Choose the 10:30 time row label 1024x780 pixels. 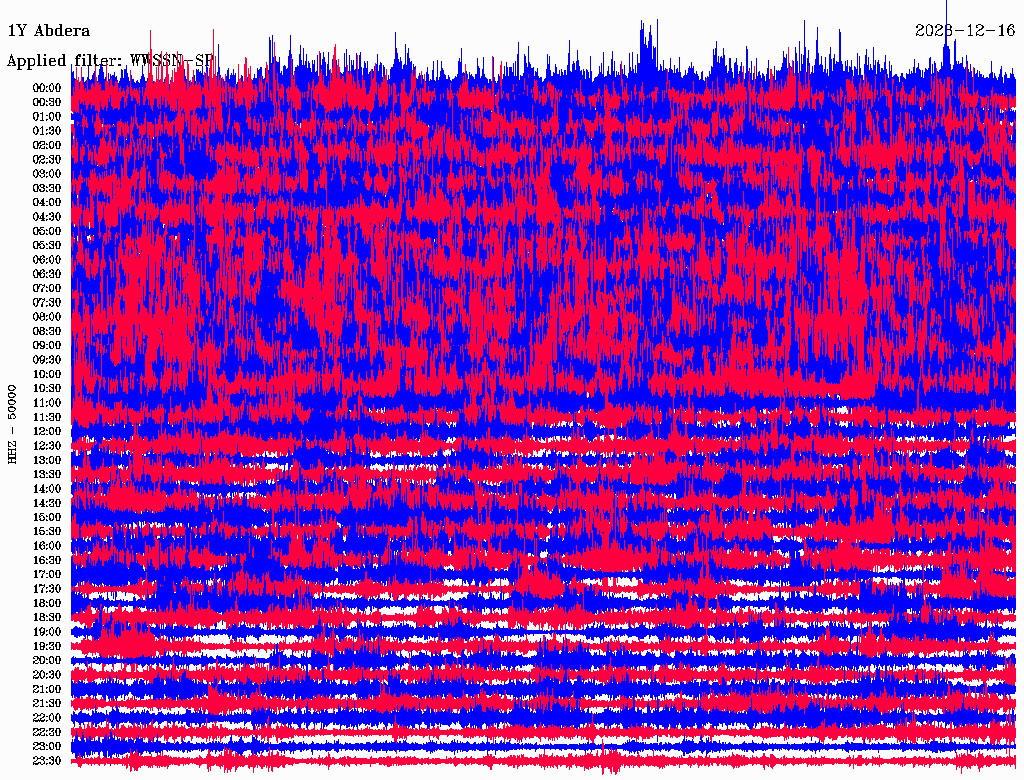coord(47,389)
